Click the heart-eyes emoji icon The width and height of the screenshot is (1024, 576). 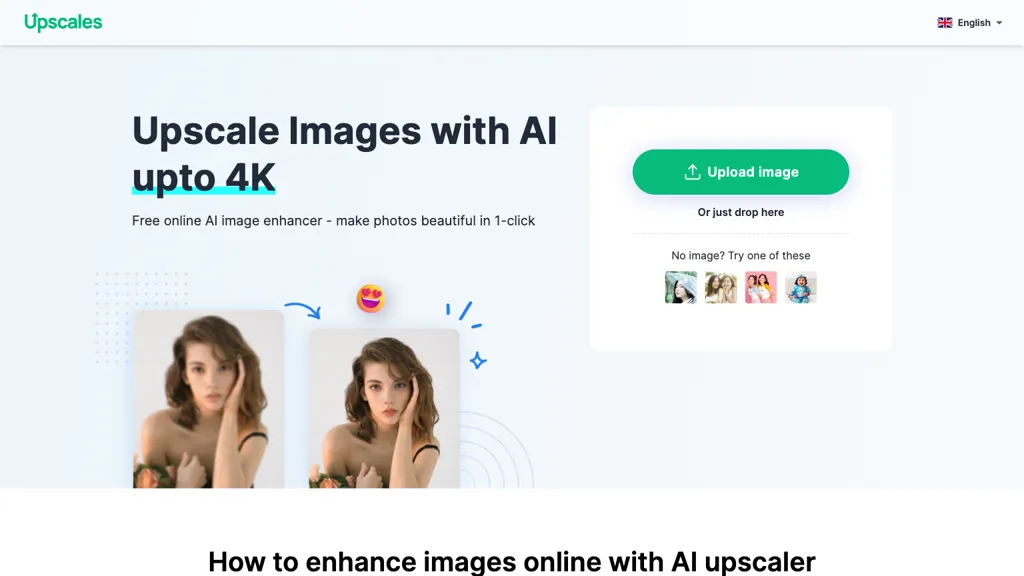[370, 298]
